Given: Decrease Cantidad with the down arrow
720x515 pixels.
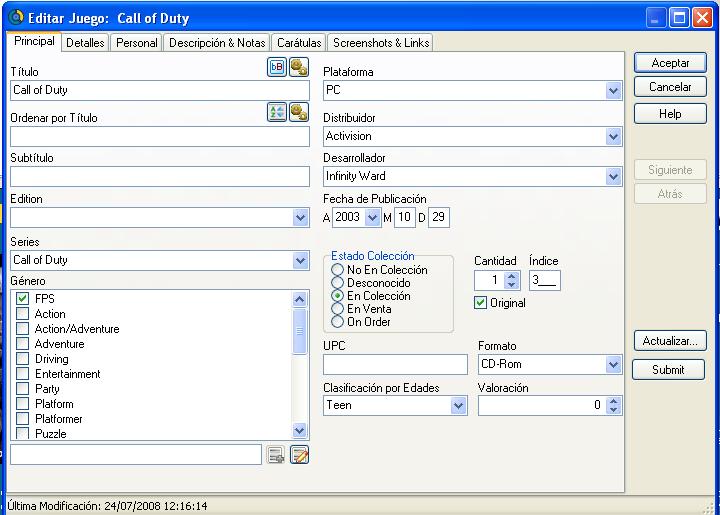Looking at the screenshot, I should 512,285.
